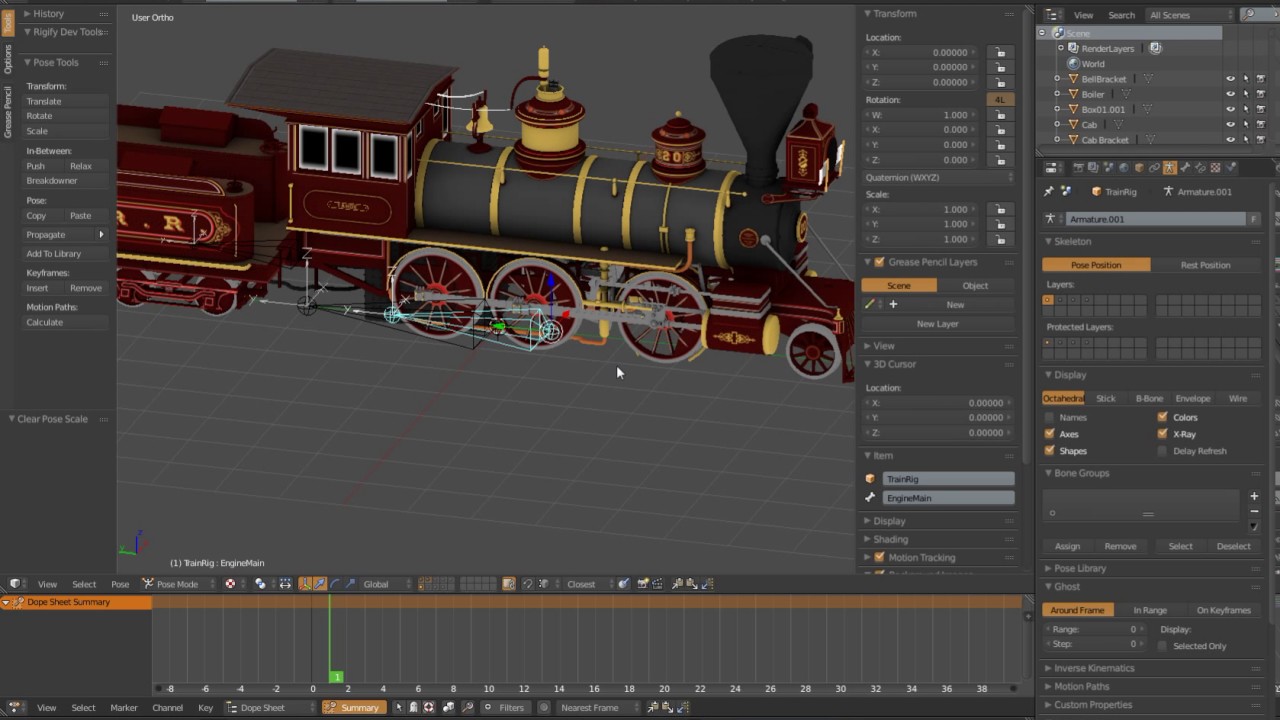Open the Closest snap target dropdown
The height and width of the screenshot is (720, 1280).
pyautogui.click(x=588, y=584)
